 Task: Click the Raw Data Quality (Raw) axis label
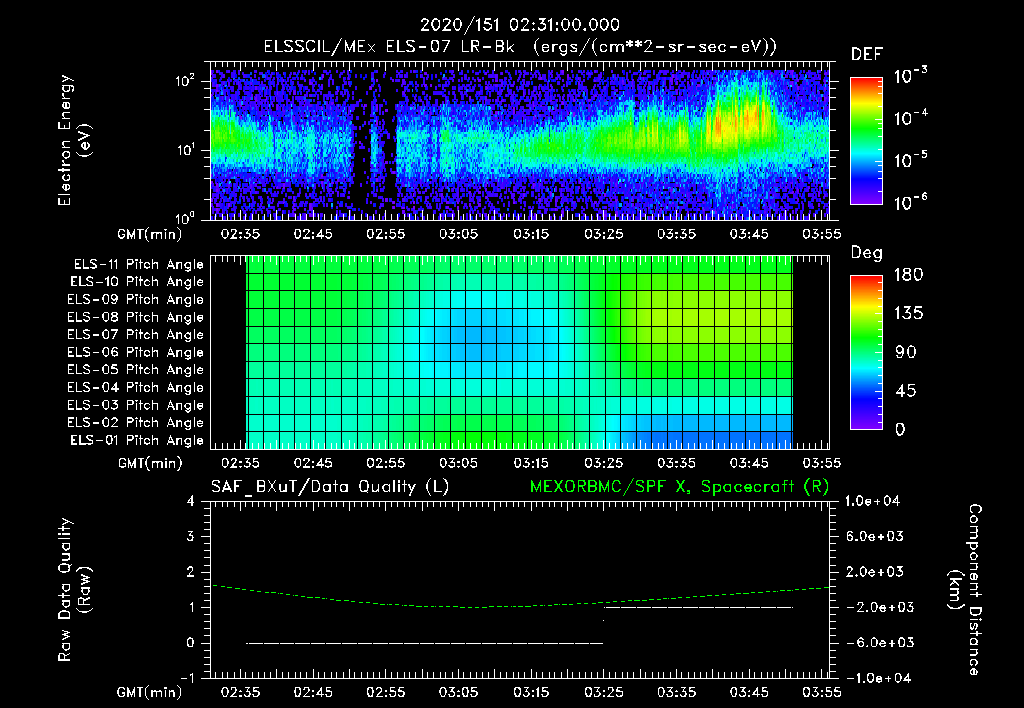click(x=74, y=590)
